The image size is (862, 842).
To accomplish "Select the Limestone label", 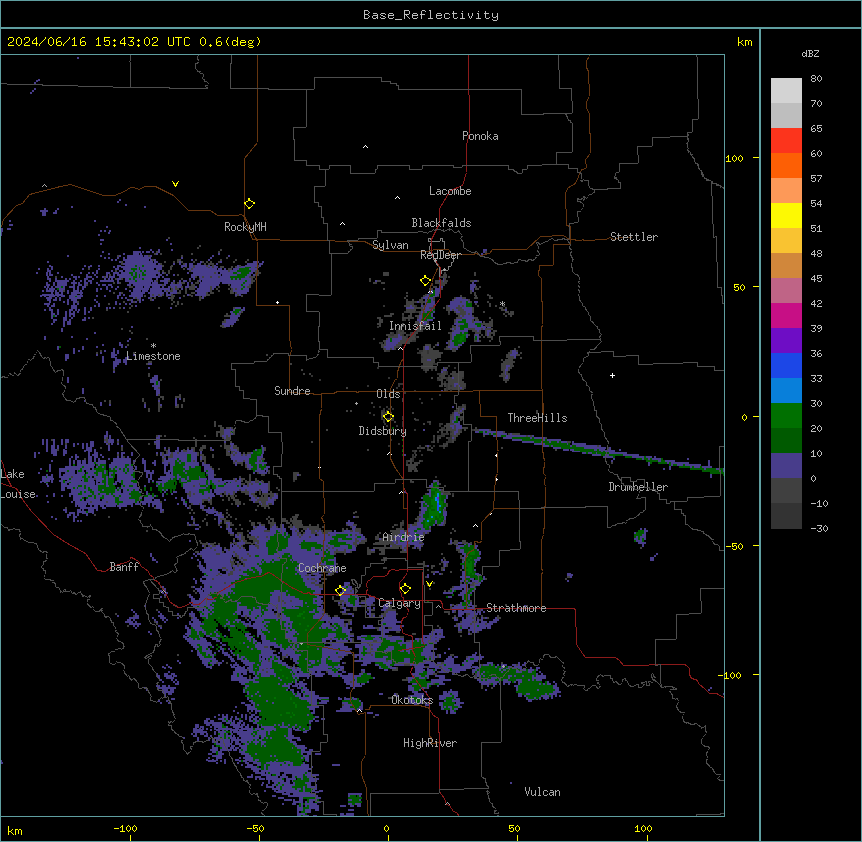I will pos(153,356).
